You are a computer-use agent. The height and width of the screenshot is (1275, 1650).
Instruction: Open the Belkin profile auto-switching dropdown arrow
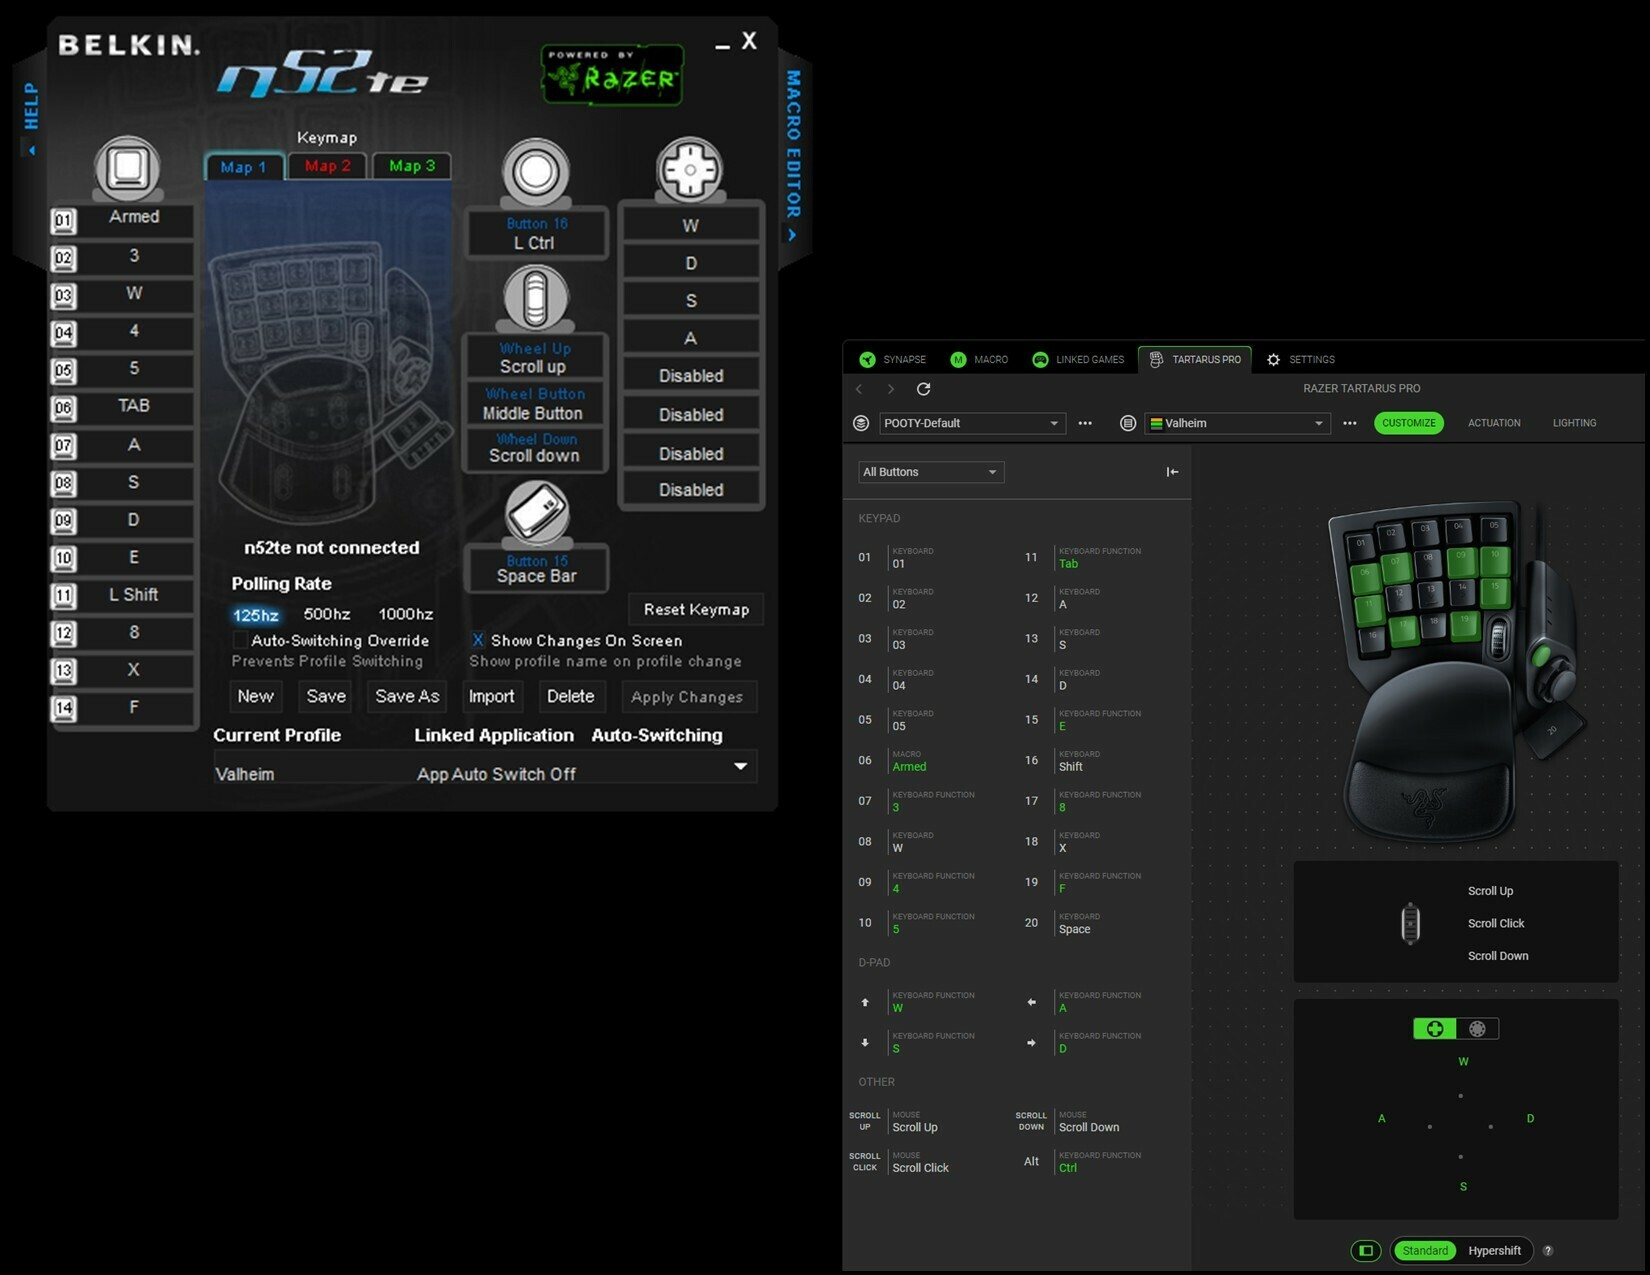click(x=740, y=766)
